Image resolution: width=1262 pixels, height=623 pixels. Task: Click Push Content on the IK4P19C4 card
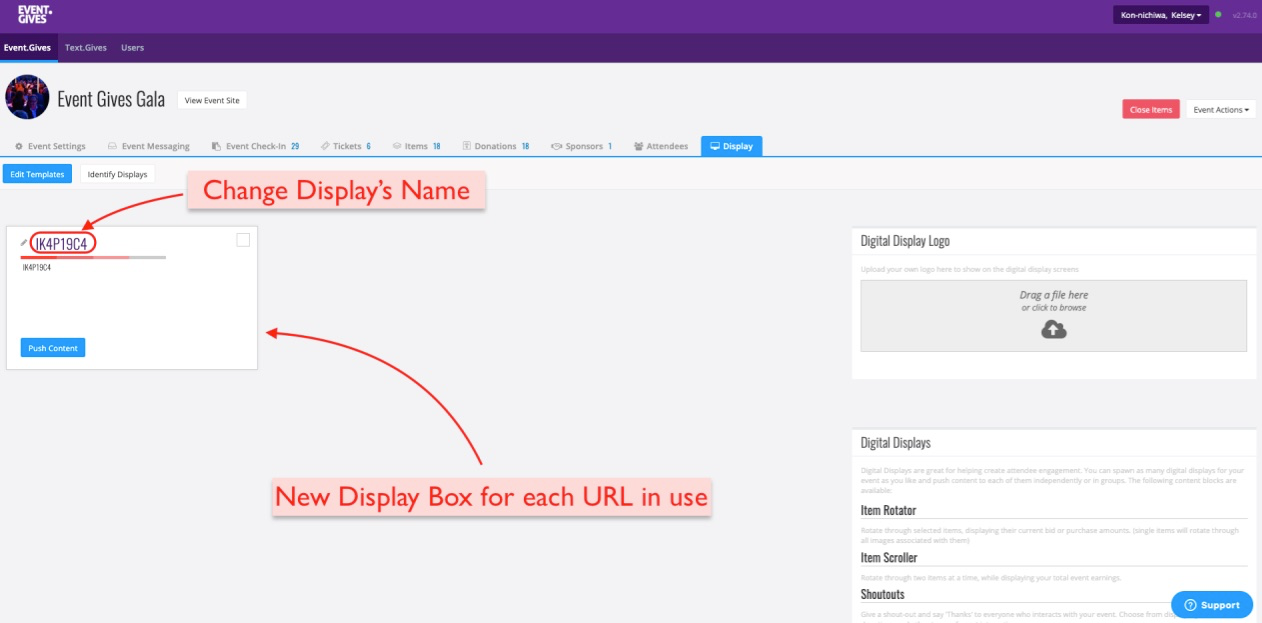53,348
